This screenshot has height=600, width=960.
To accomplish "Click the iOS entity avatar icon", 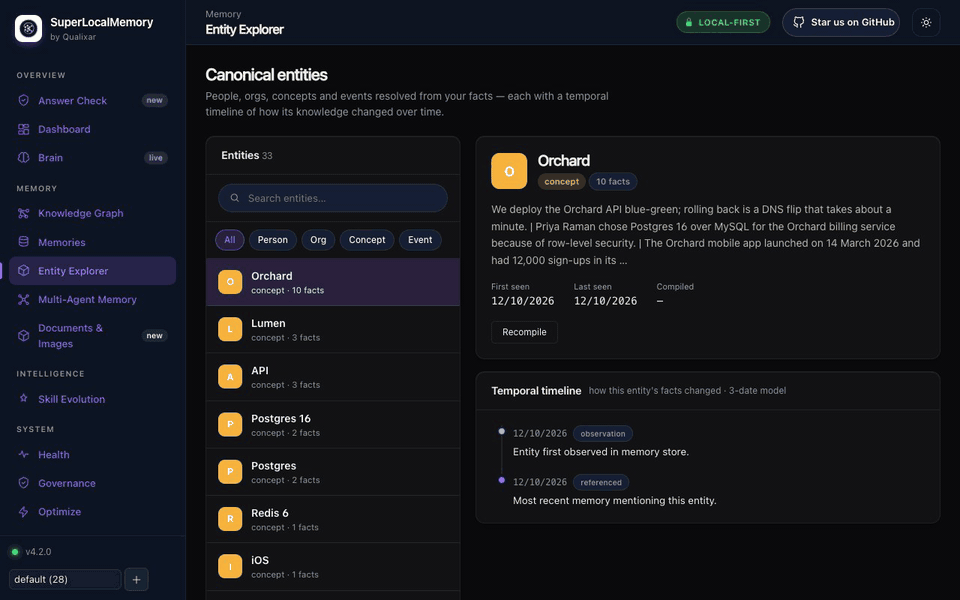I will pyautogui.click(x=230, y=566).
